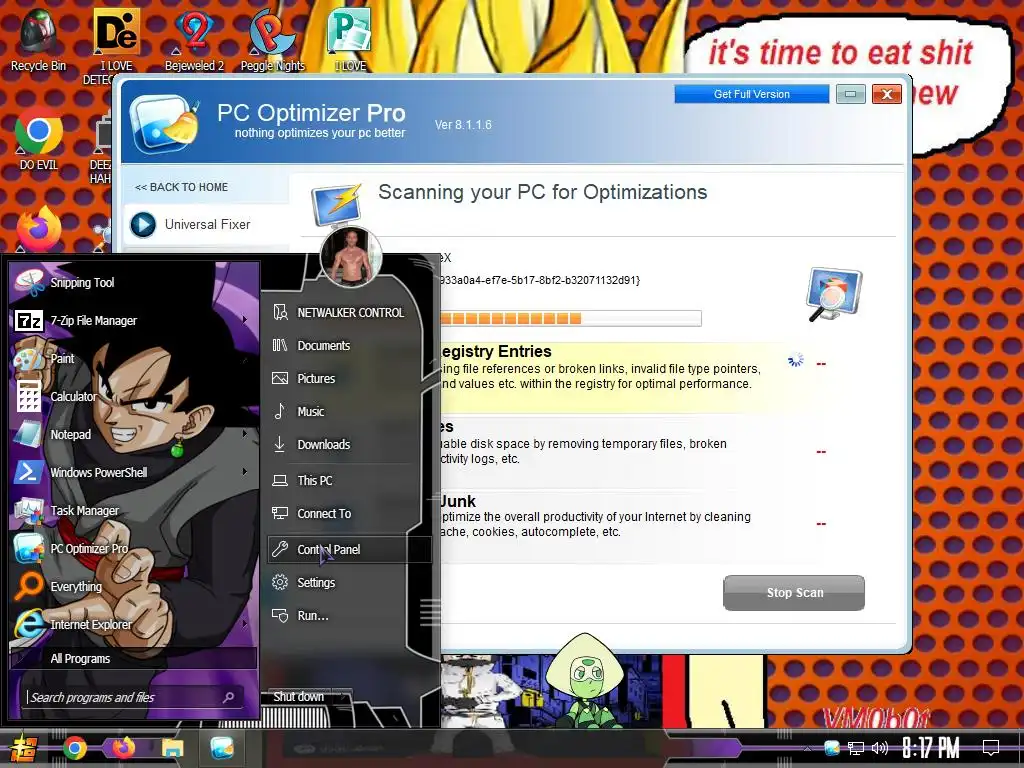
Task: Click the Start button on taskbar
Action: 23,748
